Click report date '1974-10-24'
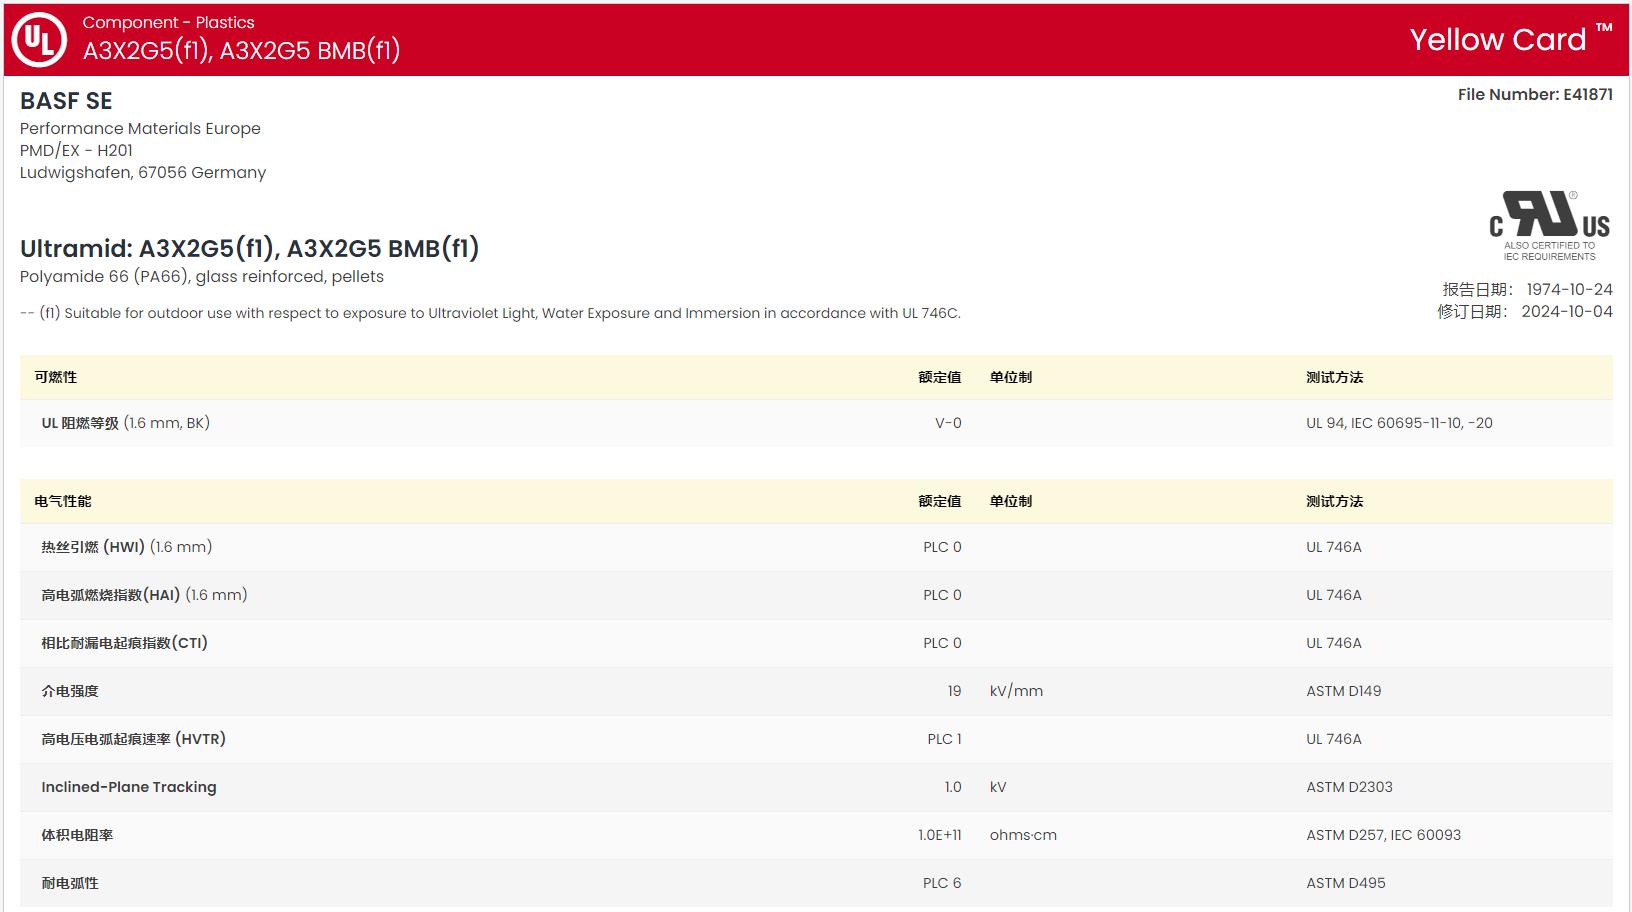The height and width of the screenshot is (912, 1632). [x=1569, y=289]
